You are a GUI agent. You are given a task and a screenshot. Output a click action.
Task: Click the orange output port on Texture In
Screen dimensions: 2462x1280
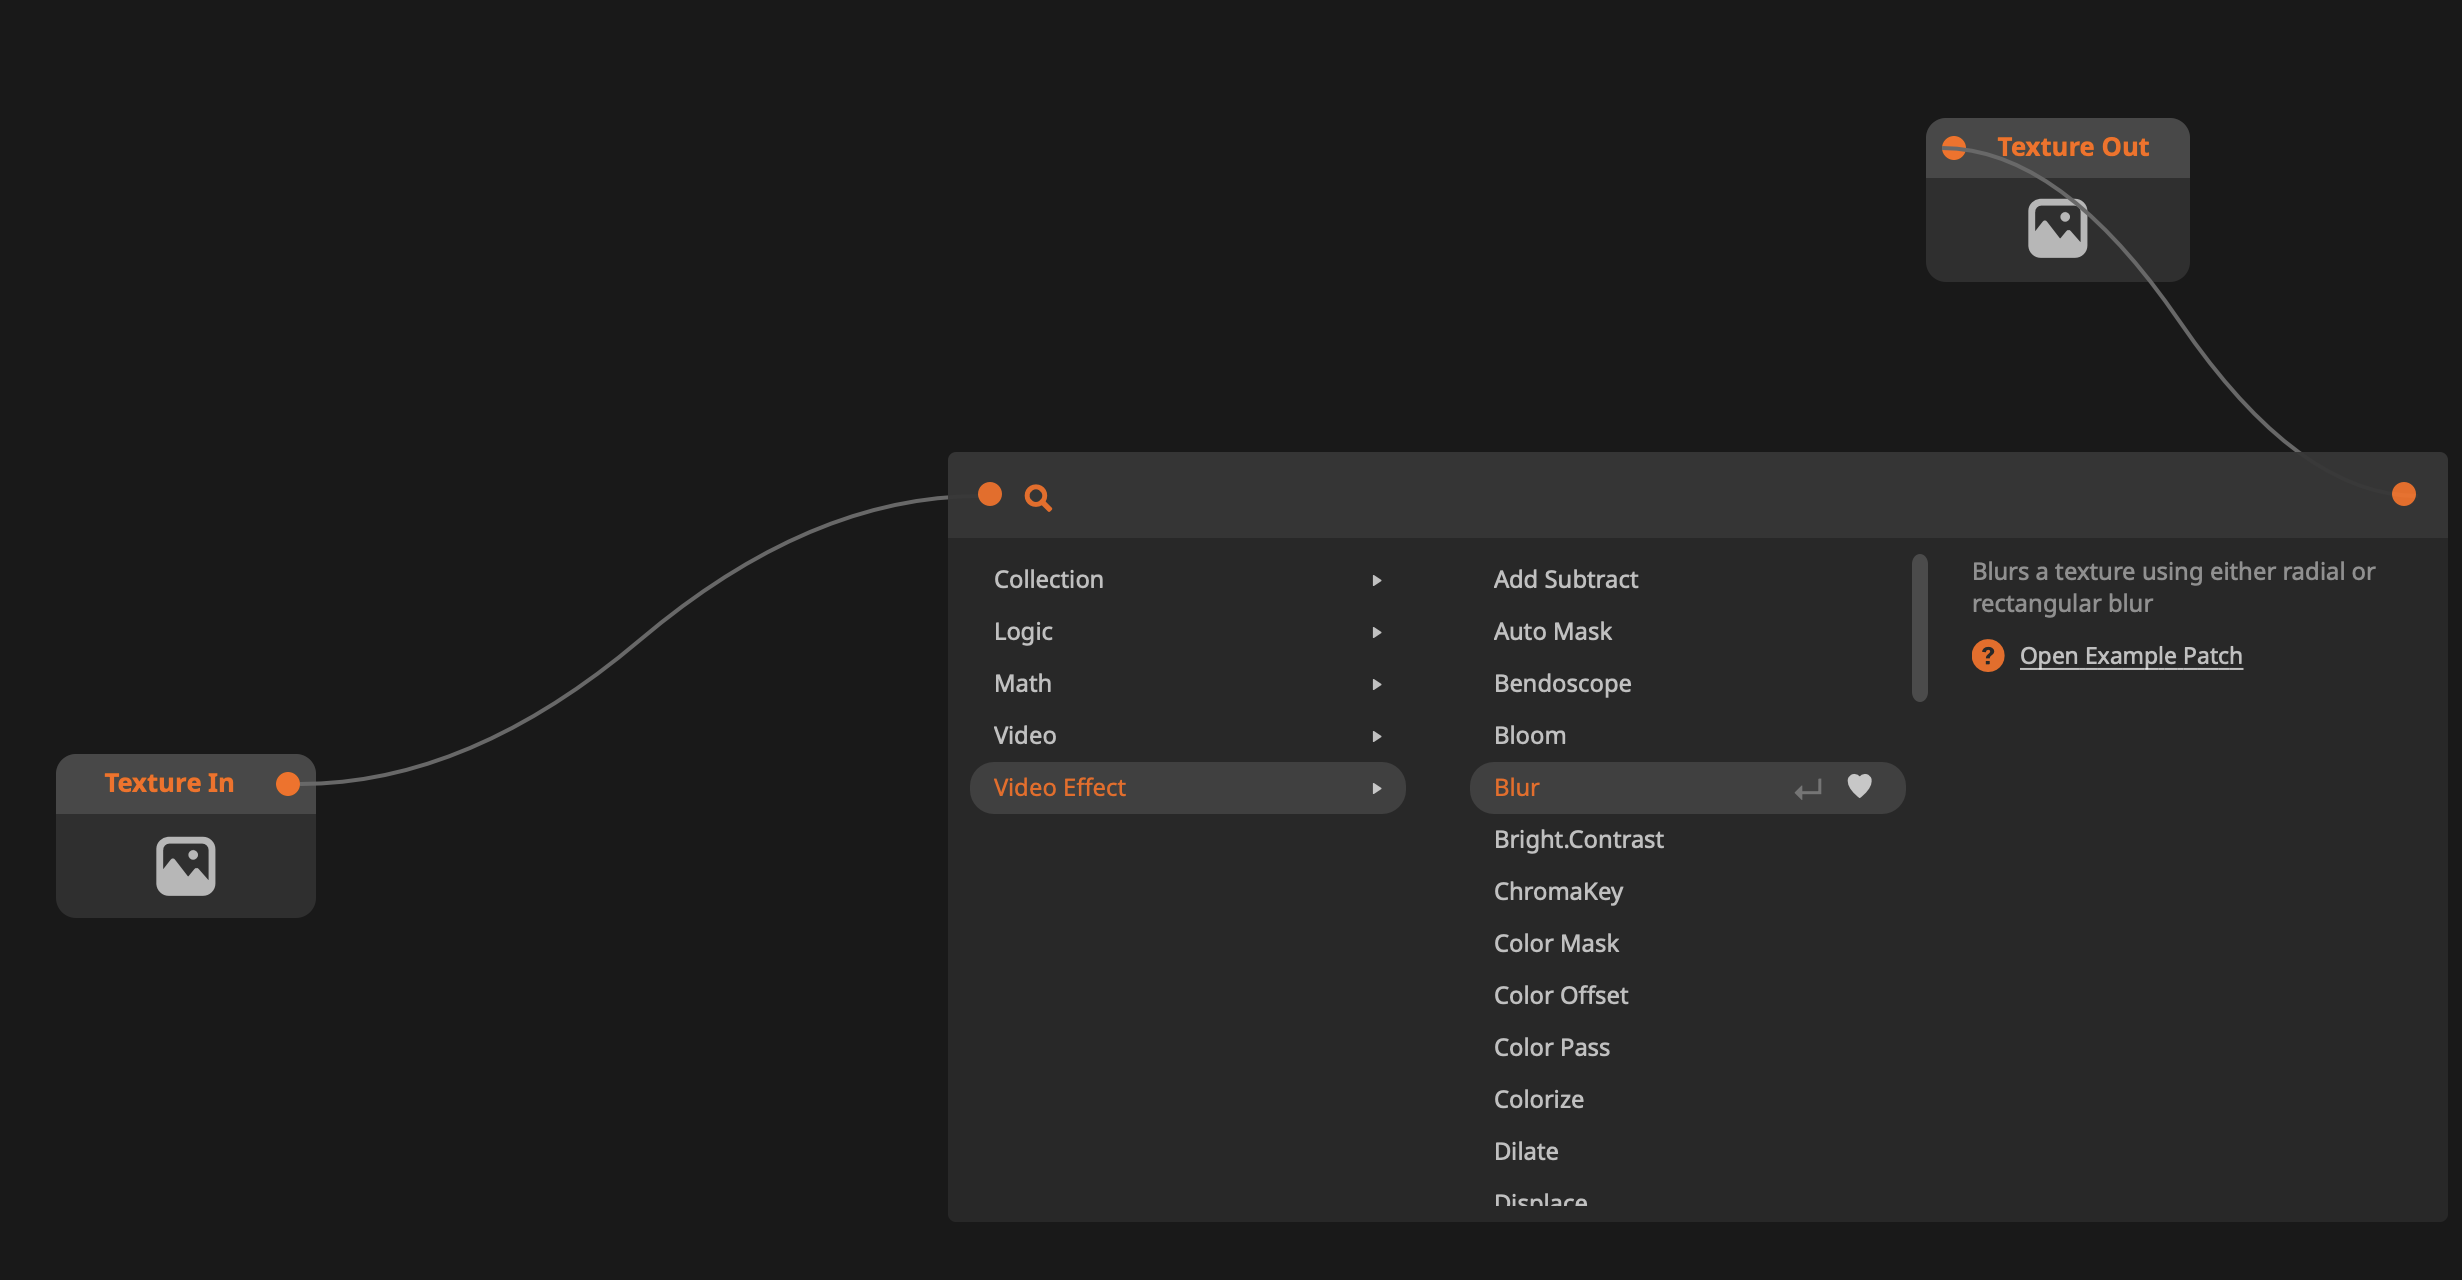point(288,784)
